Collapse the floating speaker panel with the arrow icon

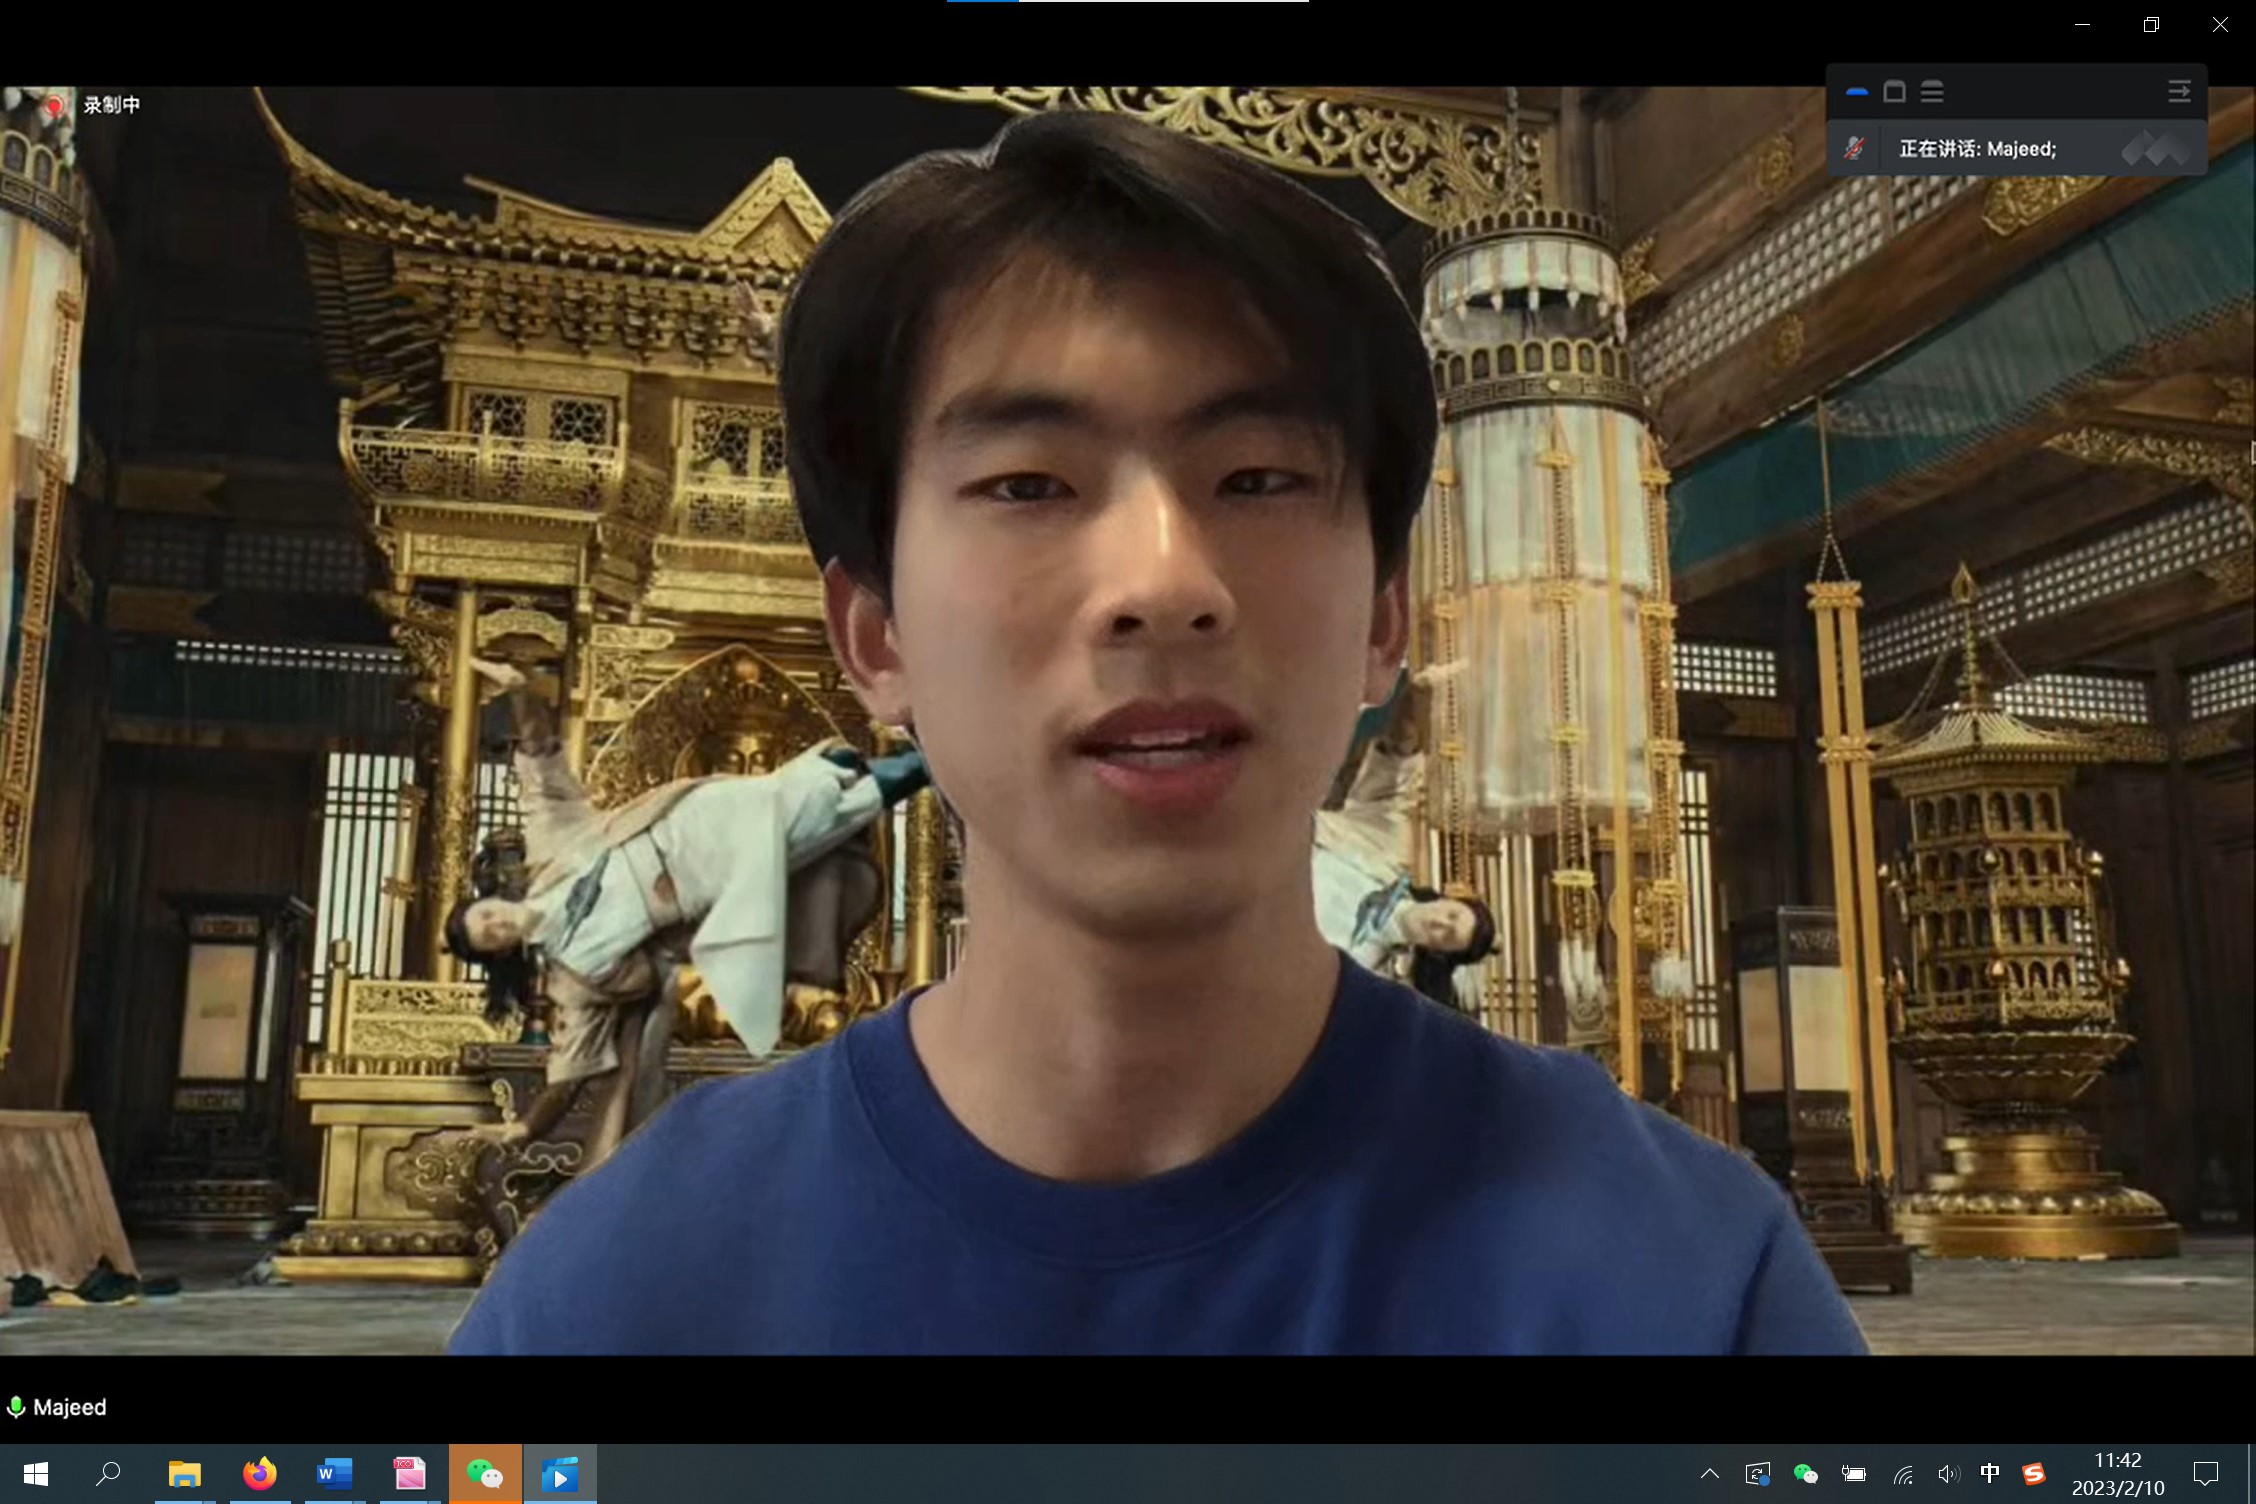pyautogui.click(x=2179, y=92)
